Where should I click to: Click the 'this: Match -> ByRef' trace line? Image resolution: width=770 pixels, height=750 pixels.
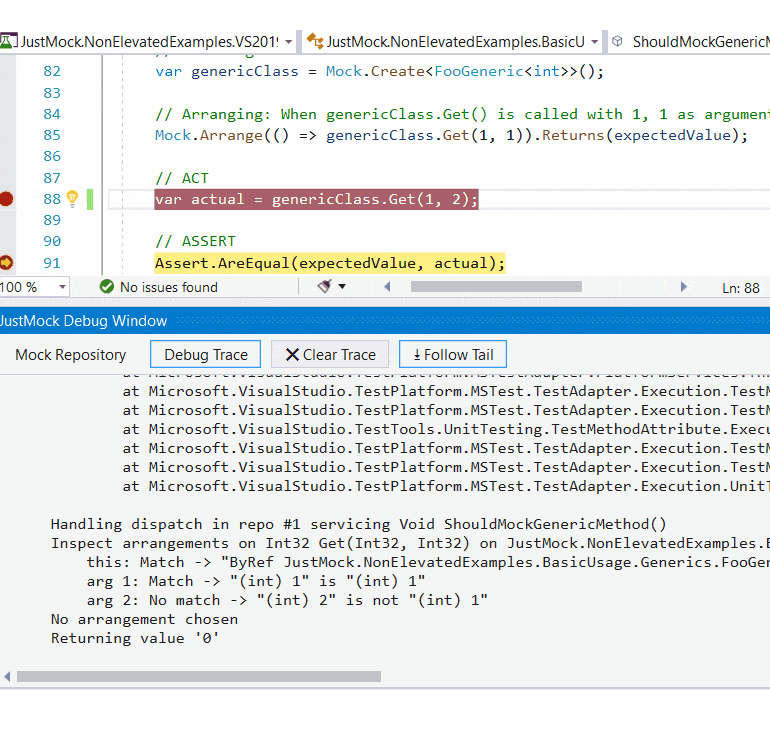[428, 562]
